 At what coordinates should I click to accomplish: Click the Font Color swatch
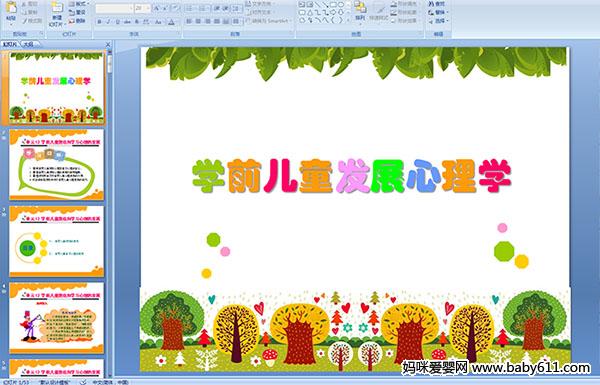tap(171, 22)
